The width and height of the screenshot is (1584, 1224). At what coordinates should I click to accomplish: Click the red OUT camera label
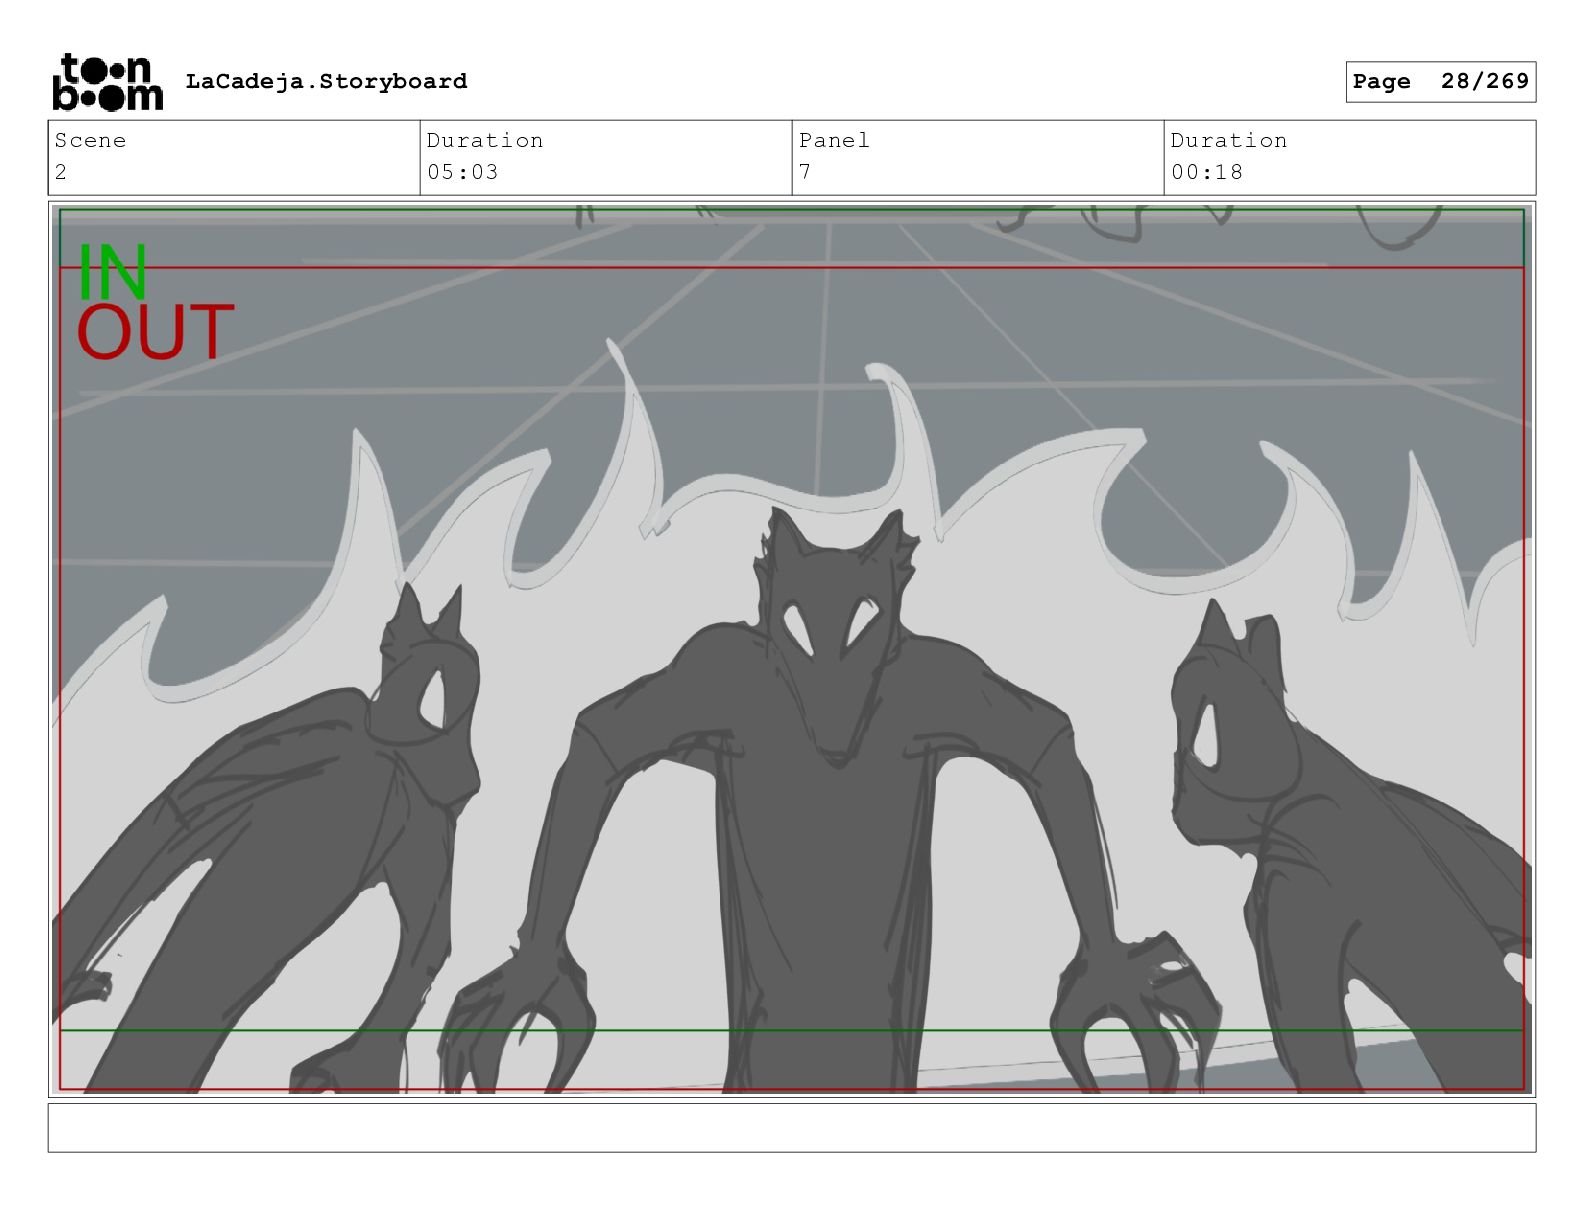coord(155,333)
